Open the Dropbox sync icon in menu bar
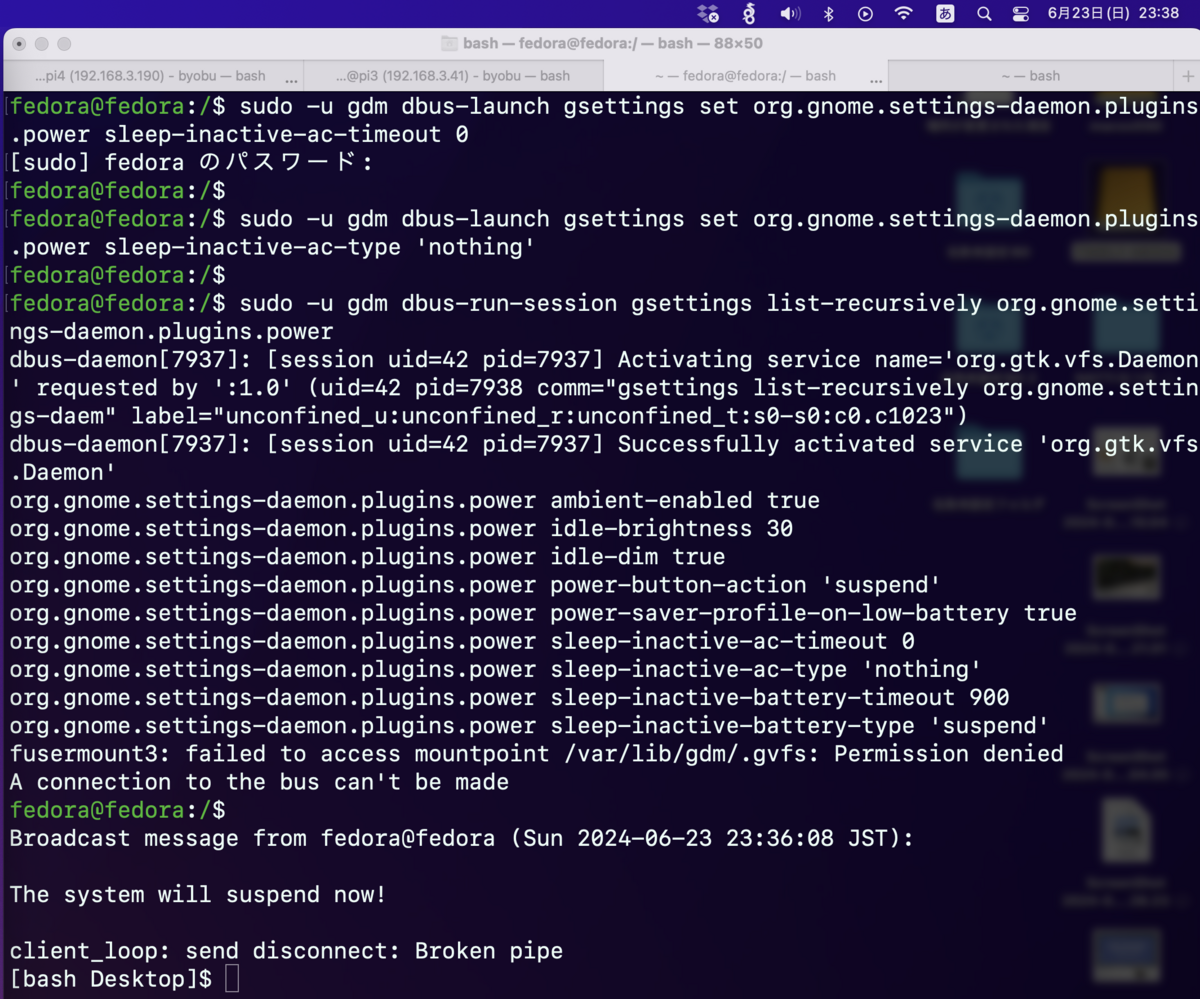This screenshot has height=999, width=1200. click(708, 14)
